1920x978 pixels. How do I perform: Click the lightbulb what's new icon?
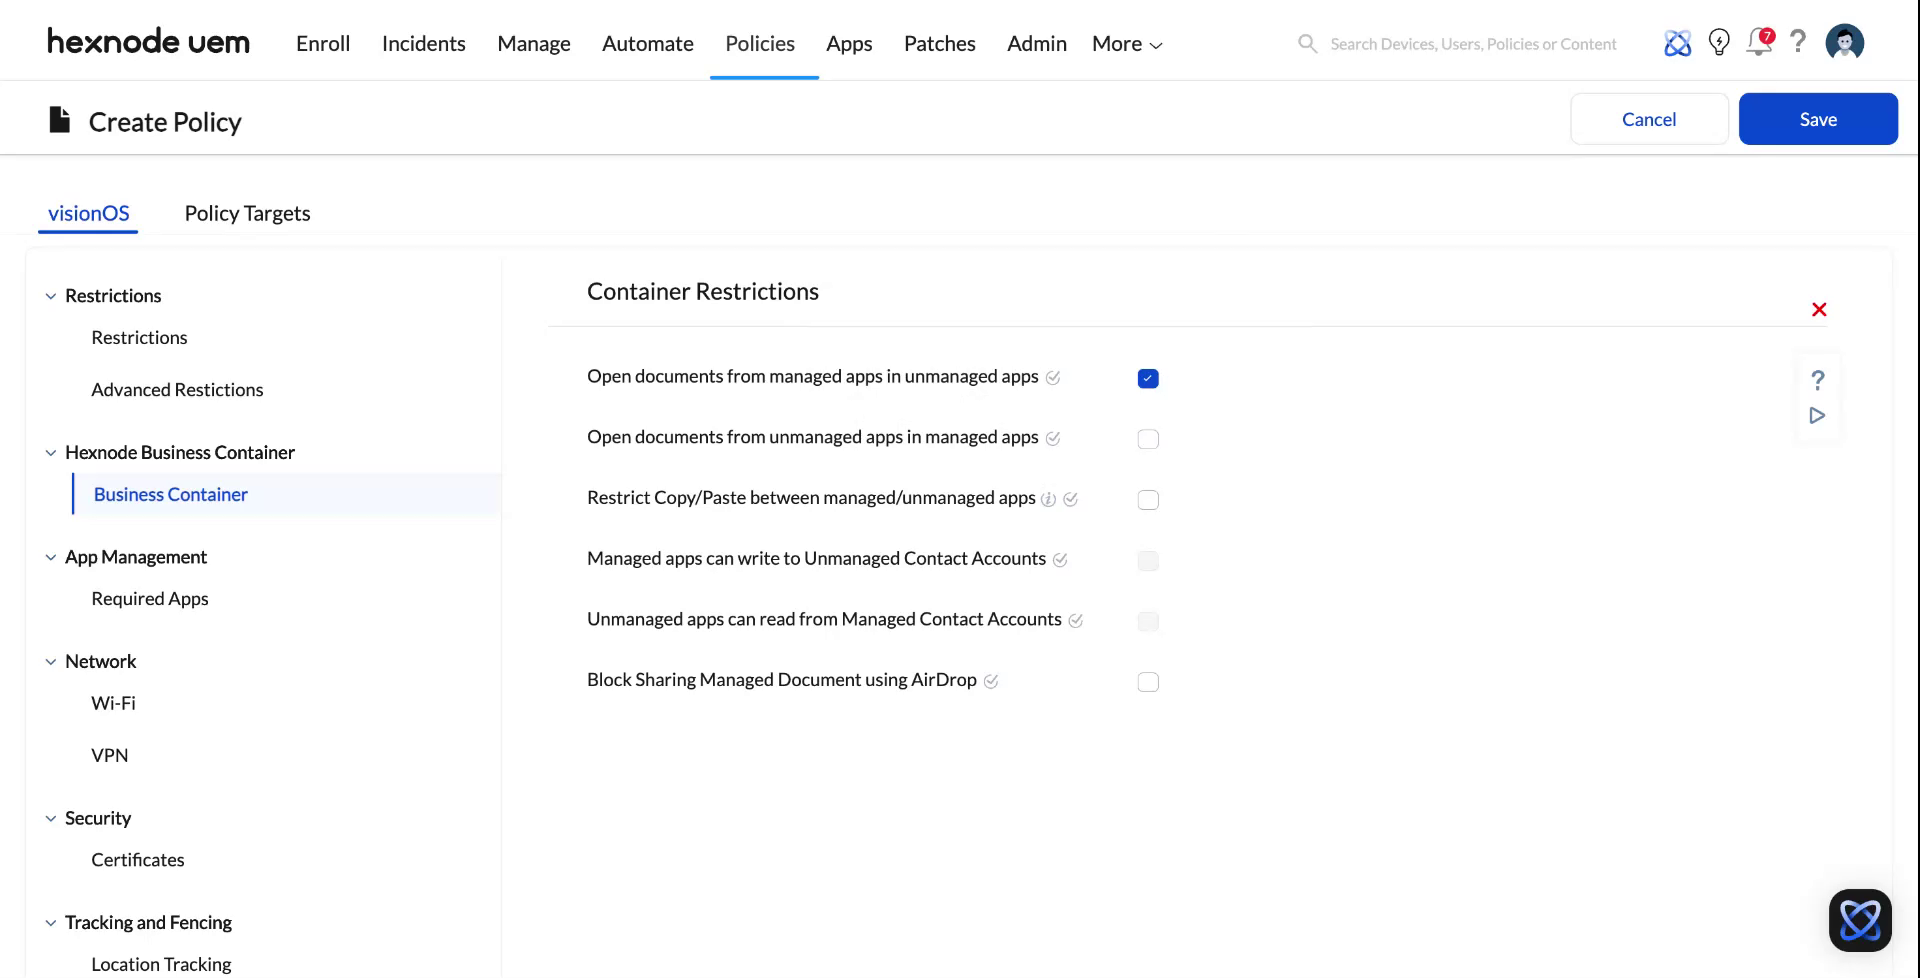pos(1719,42)
